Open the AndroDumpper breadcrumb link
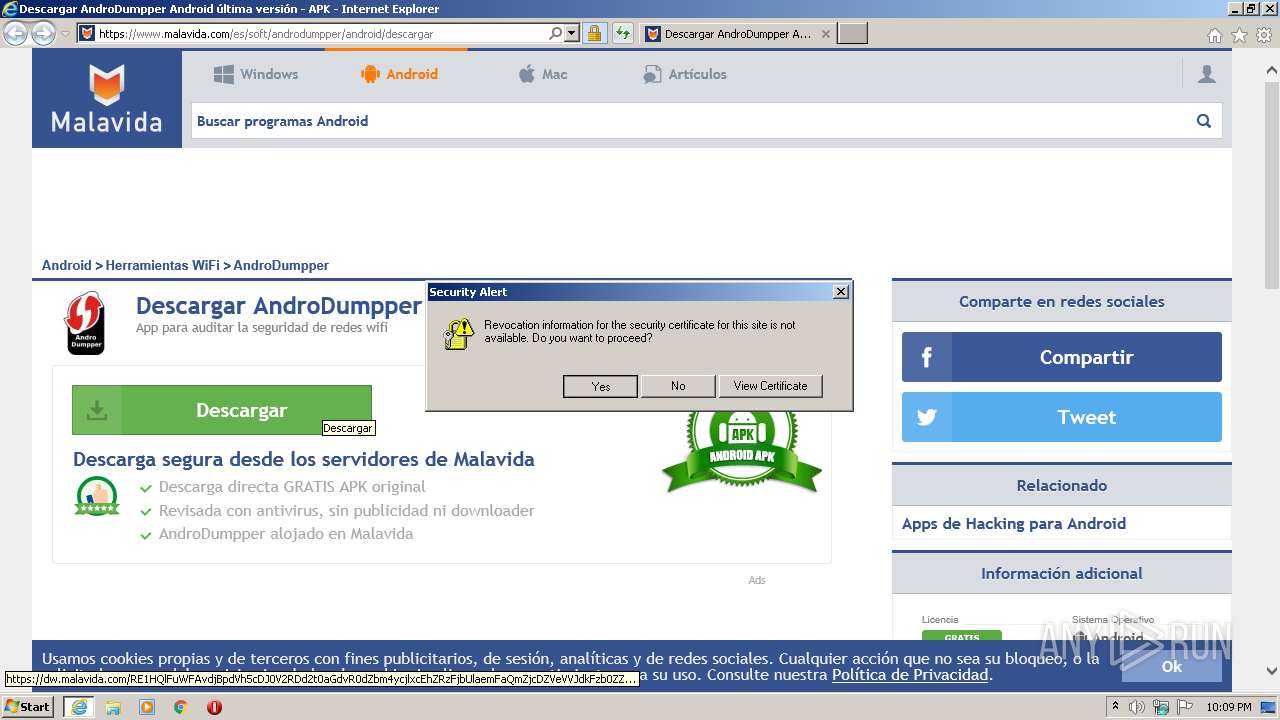The height and width of the screenshot is (720, 1280). [281, 265]
